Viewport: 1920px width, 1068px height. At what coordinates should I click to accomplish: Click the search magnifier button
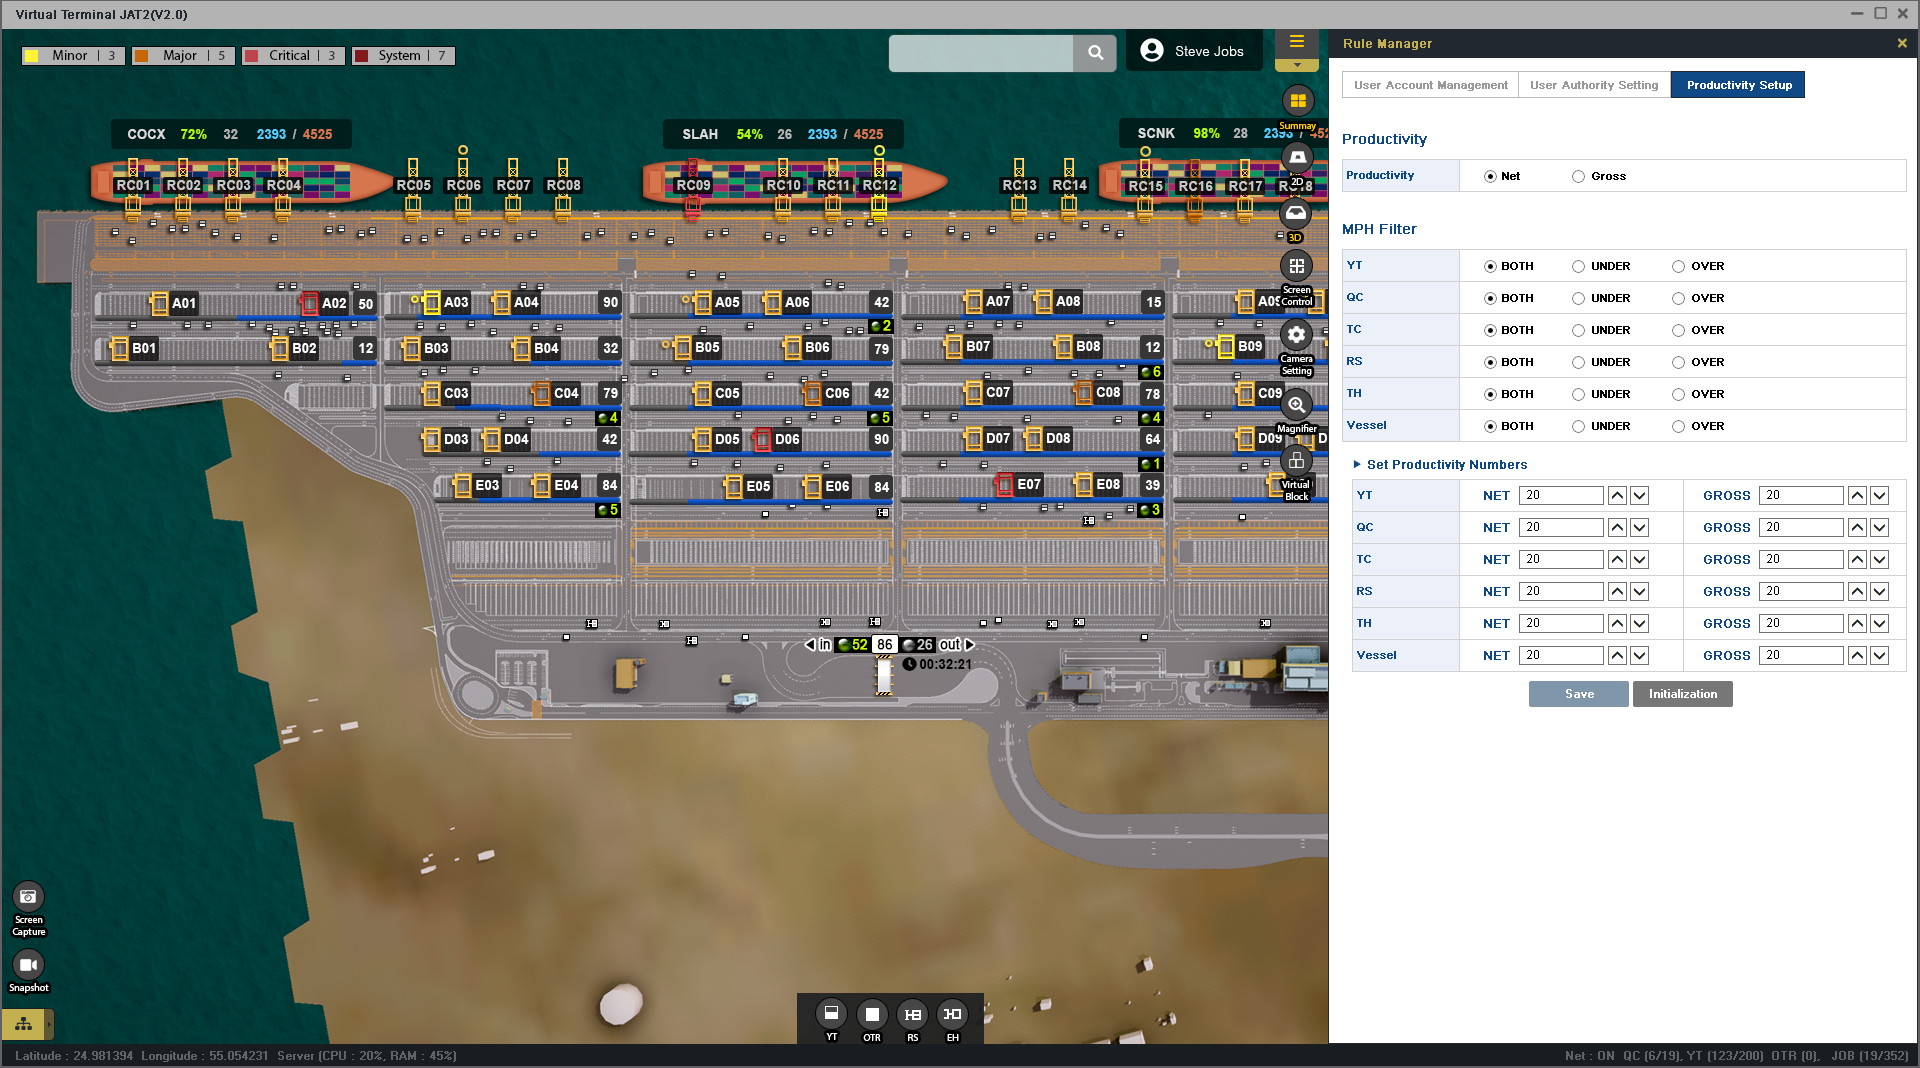click(x=1095, y=53)
